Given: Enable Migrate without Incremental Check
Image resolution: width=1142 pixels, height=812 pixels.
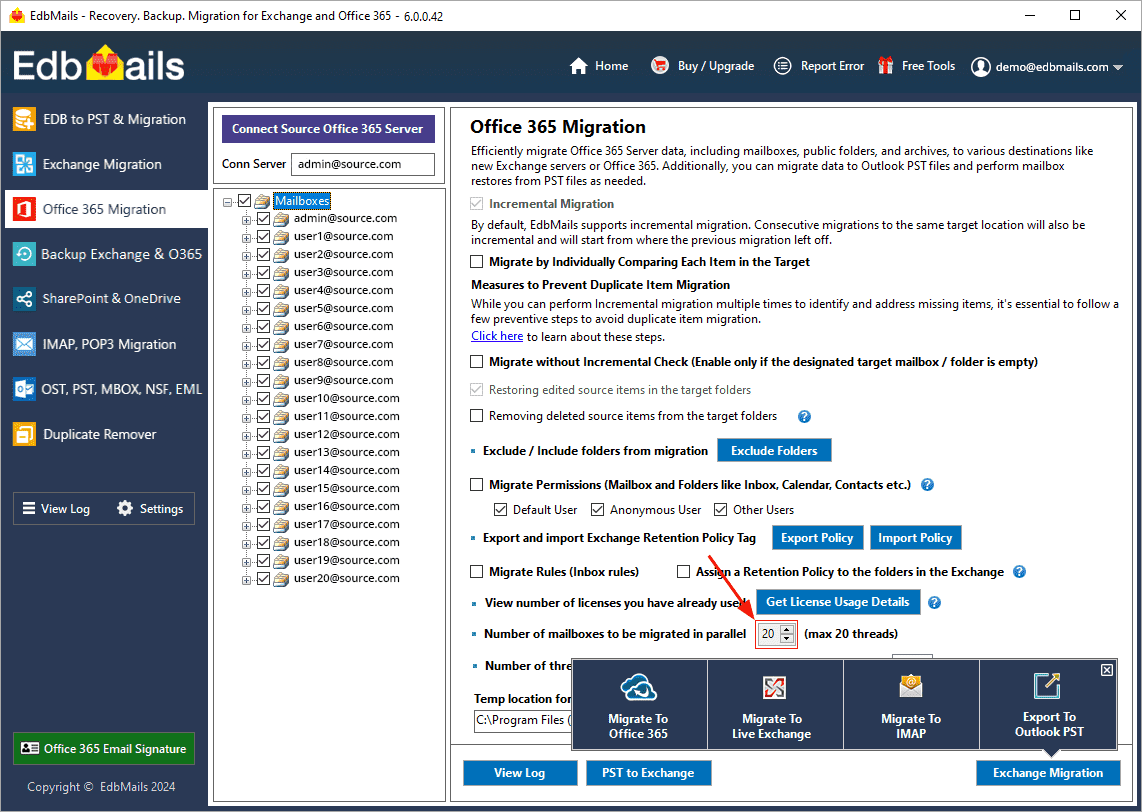Looking at the screenshot, I should tap(476, 361).
